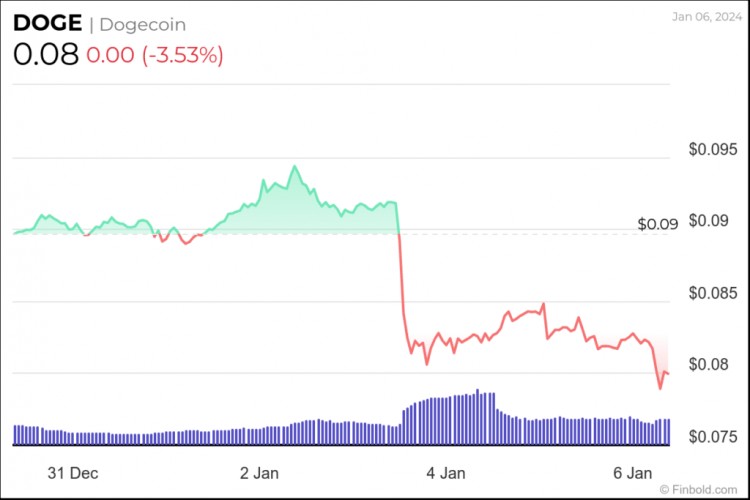The height and width of the screenshot is (500, 750).
Task: Click the right endpoint of the price line
Action: coord(668,374)
